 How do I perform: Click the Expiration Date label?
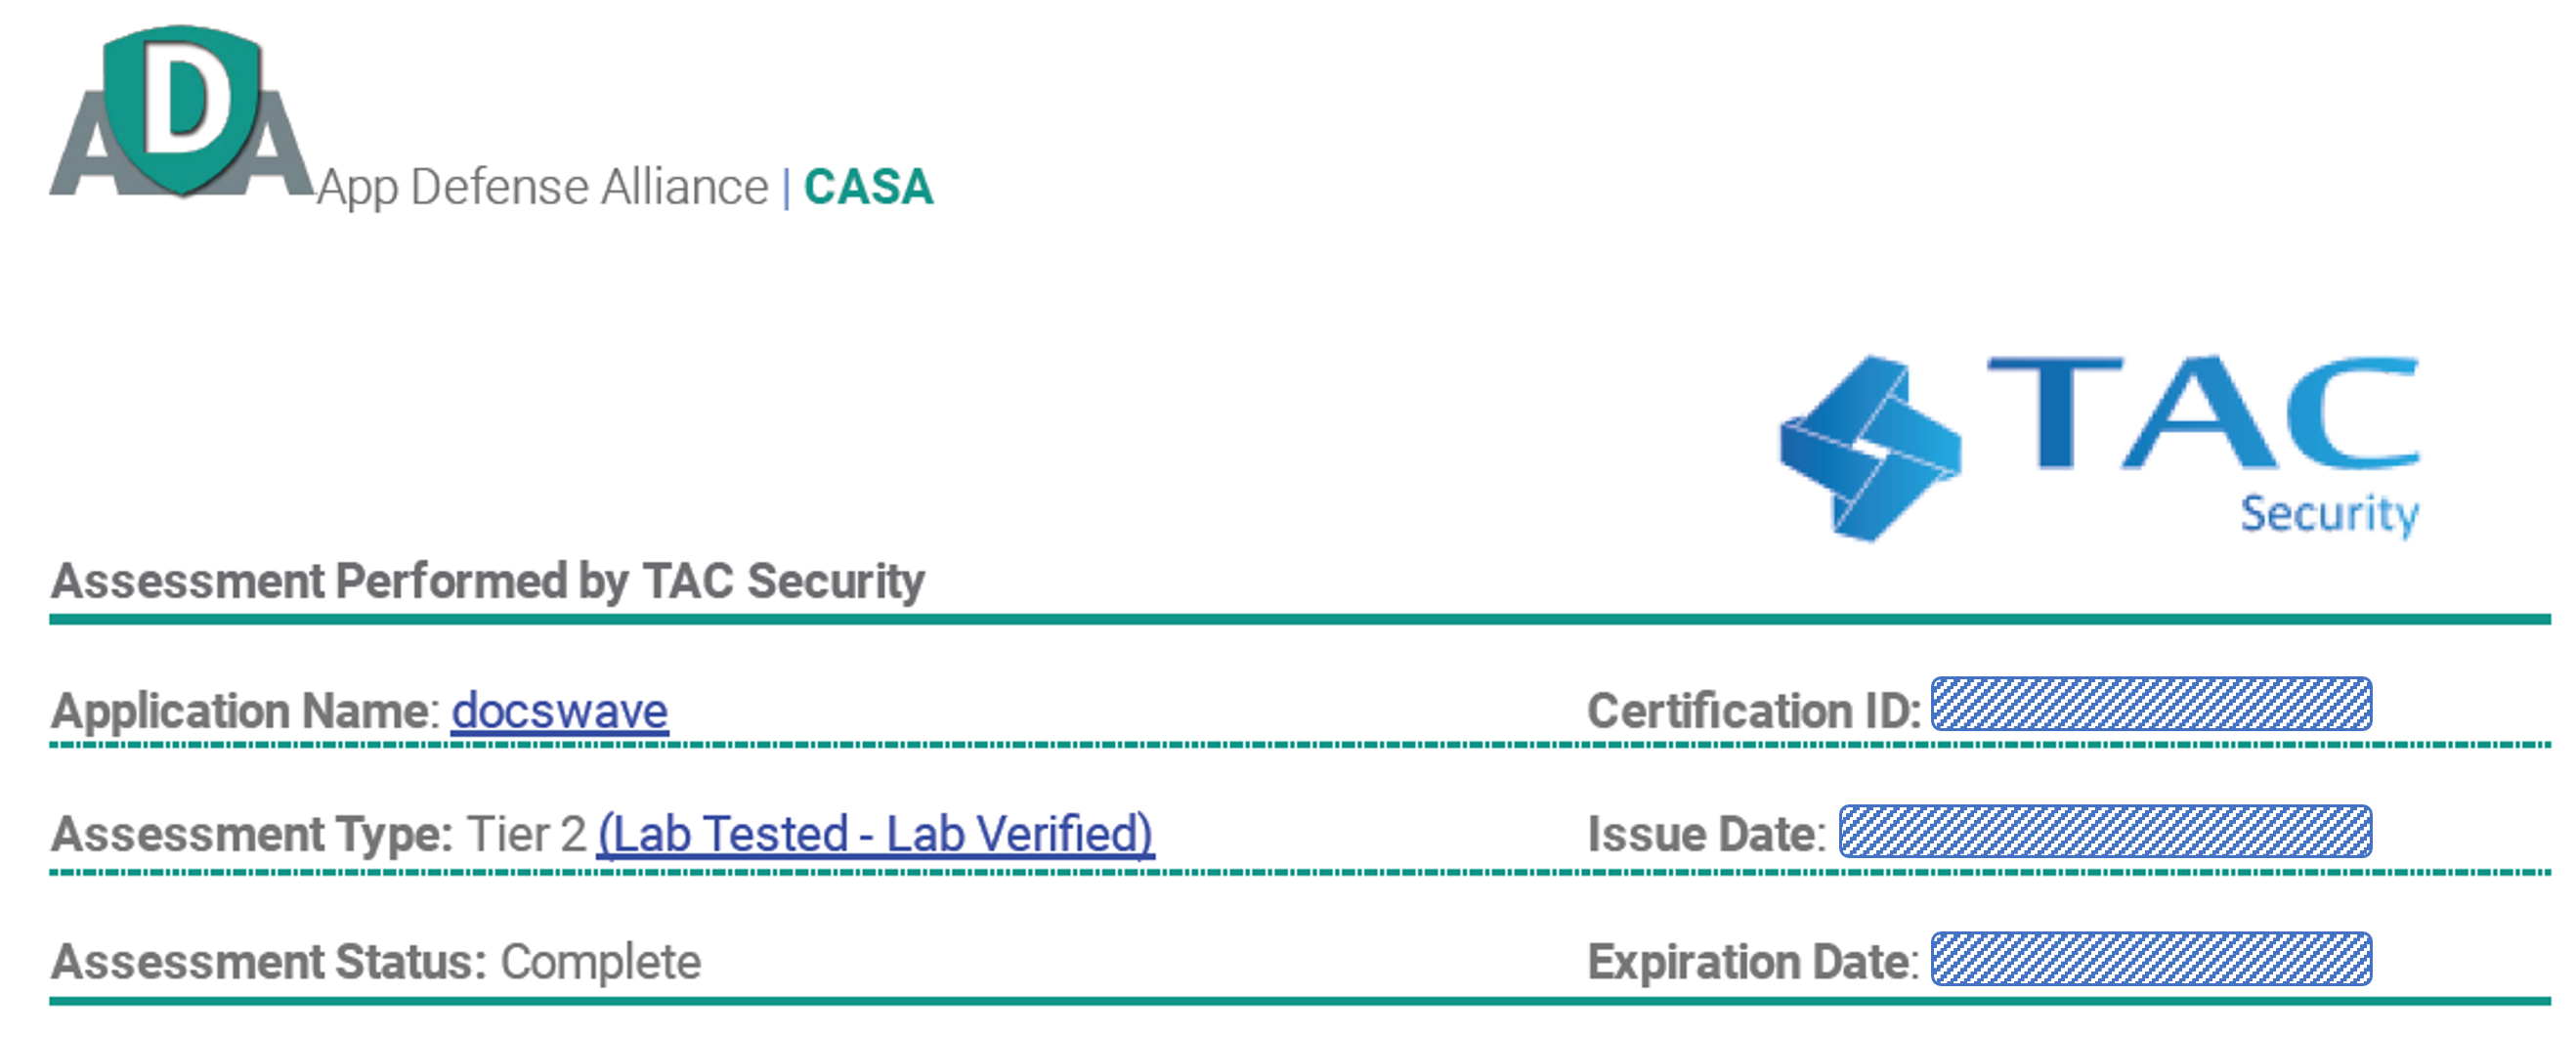pos(1753,961)
